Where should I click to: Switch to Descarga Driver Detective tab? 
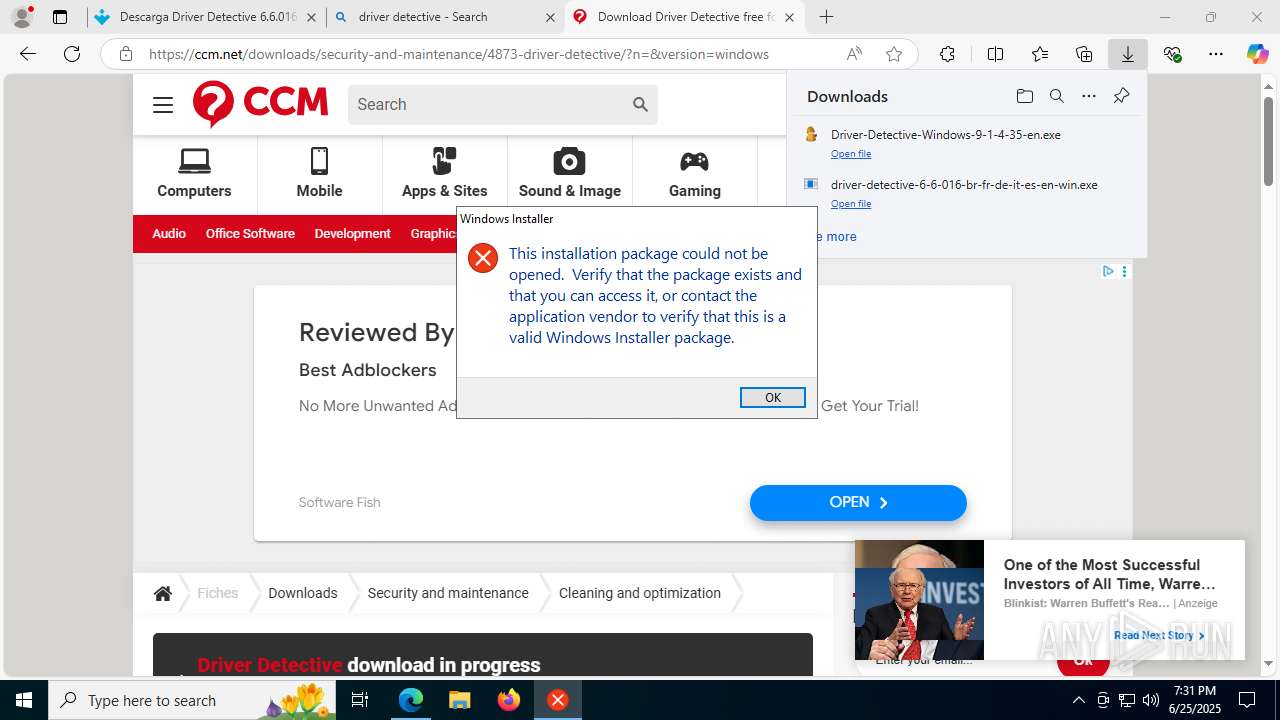[x=208, y=17]
